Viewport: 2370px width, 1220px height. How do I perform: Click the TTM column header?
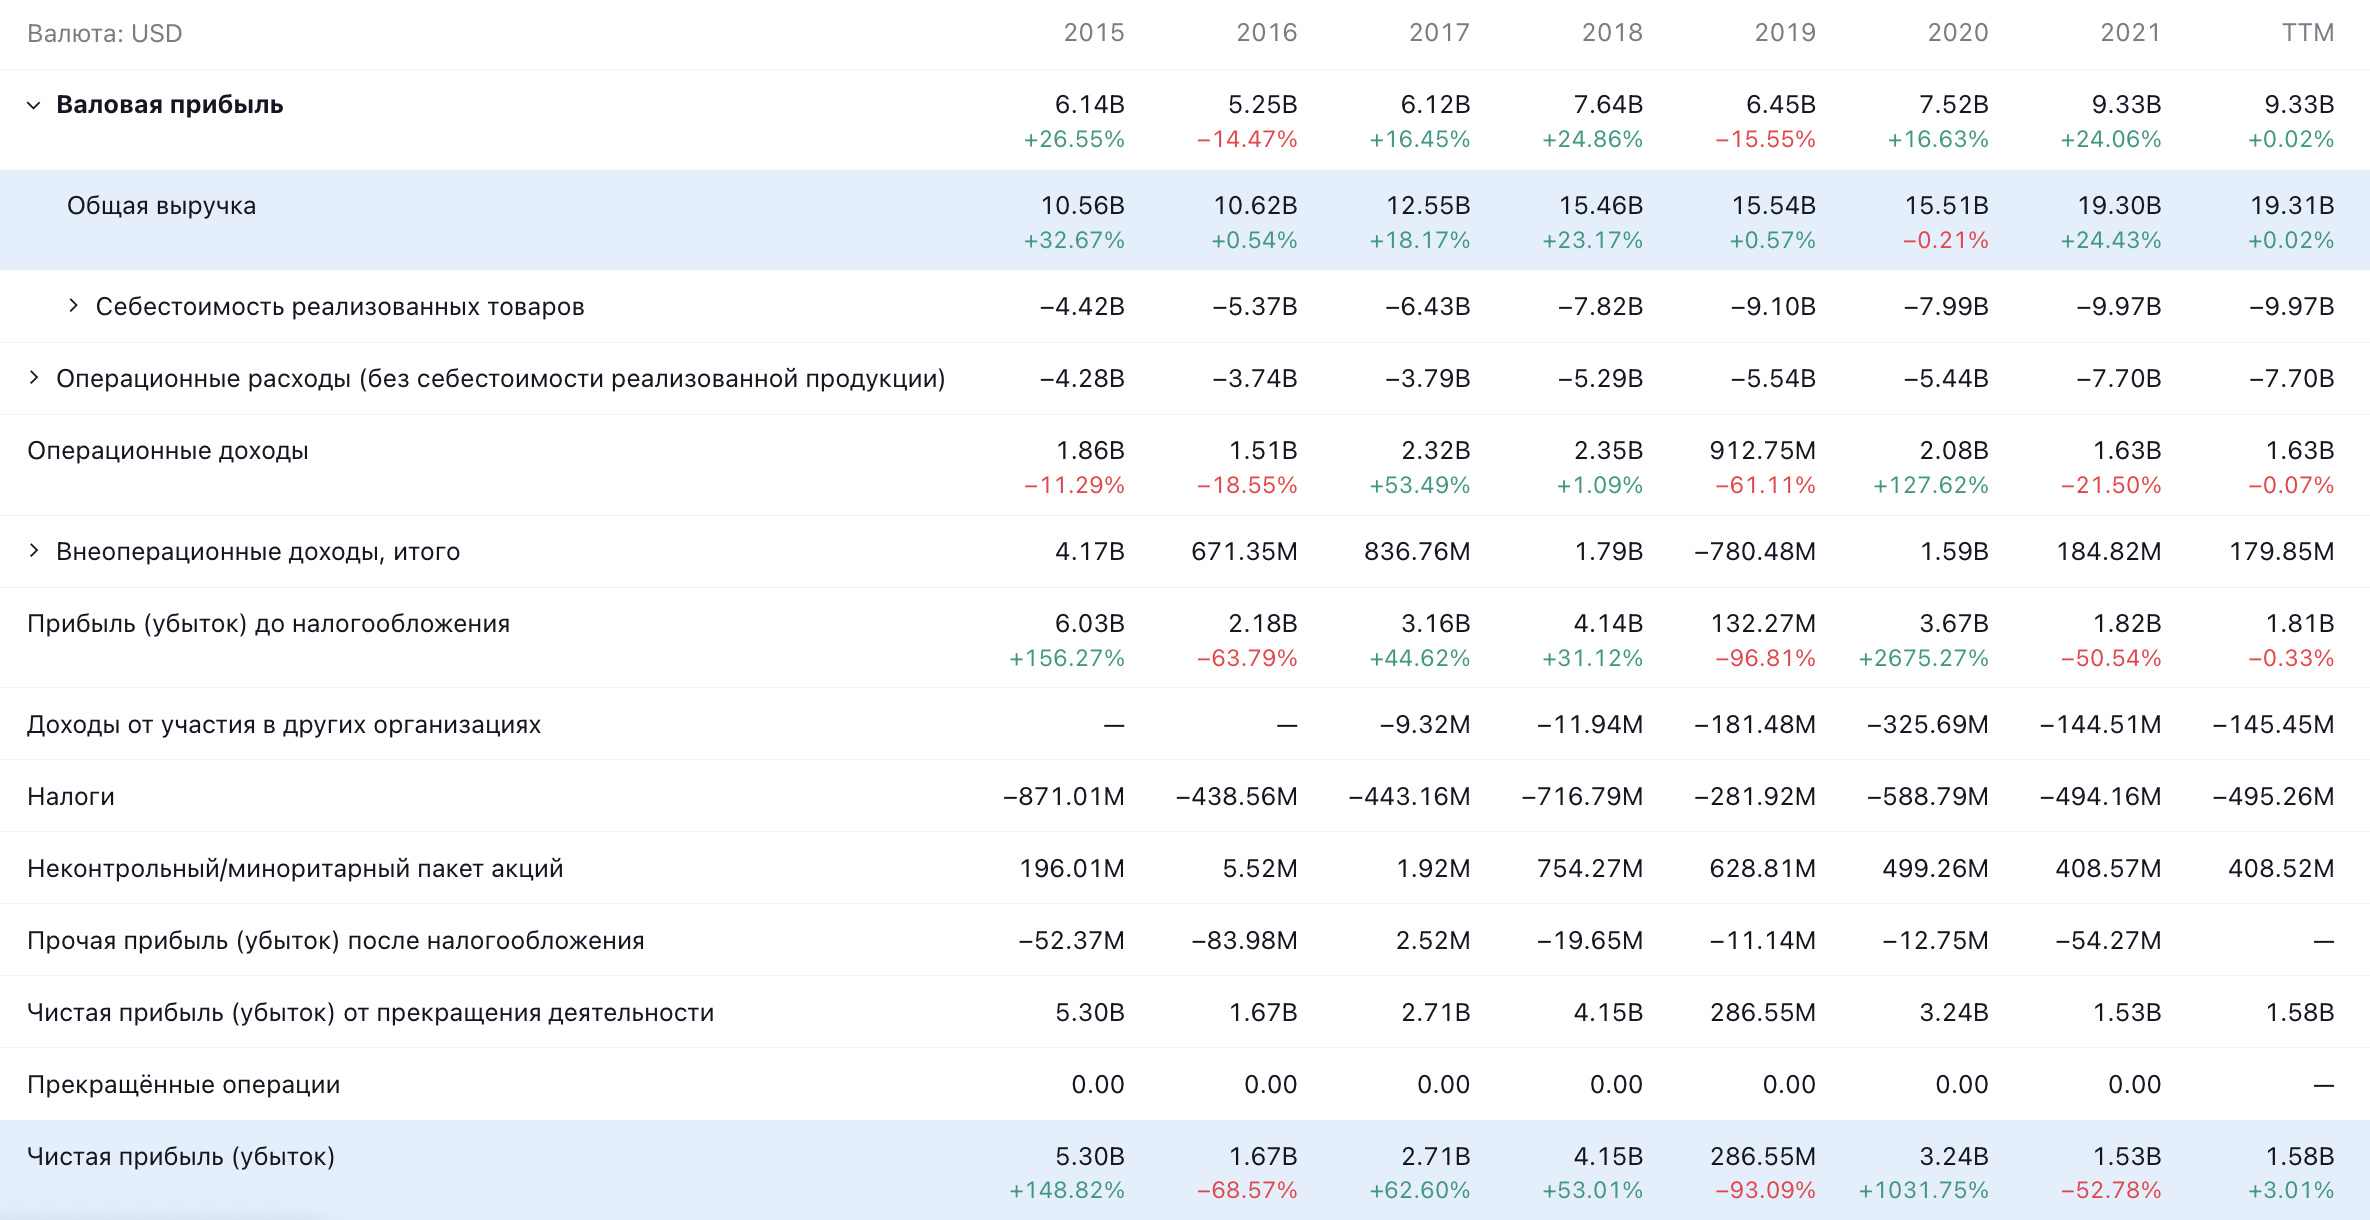2308,33
